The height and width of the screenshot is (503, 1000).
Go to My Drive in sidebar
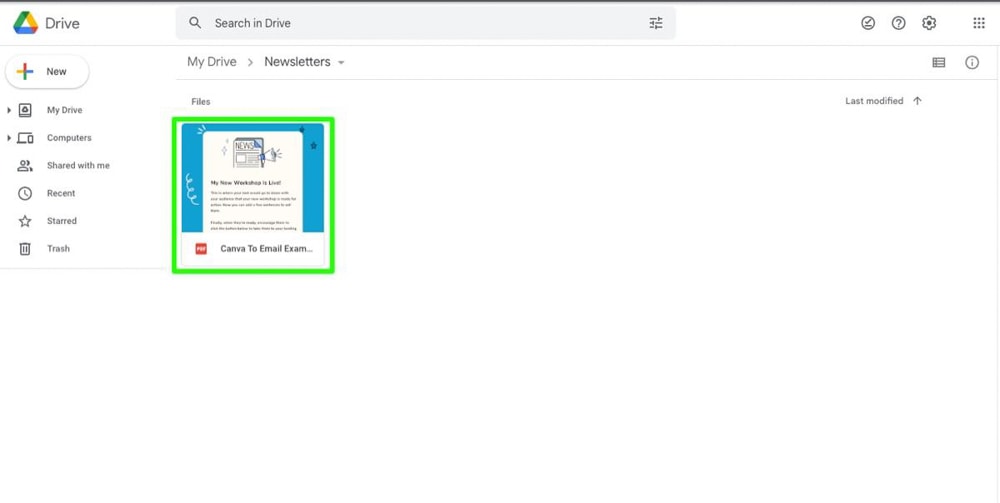(x=64, y=110)
